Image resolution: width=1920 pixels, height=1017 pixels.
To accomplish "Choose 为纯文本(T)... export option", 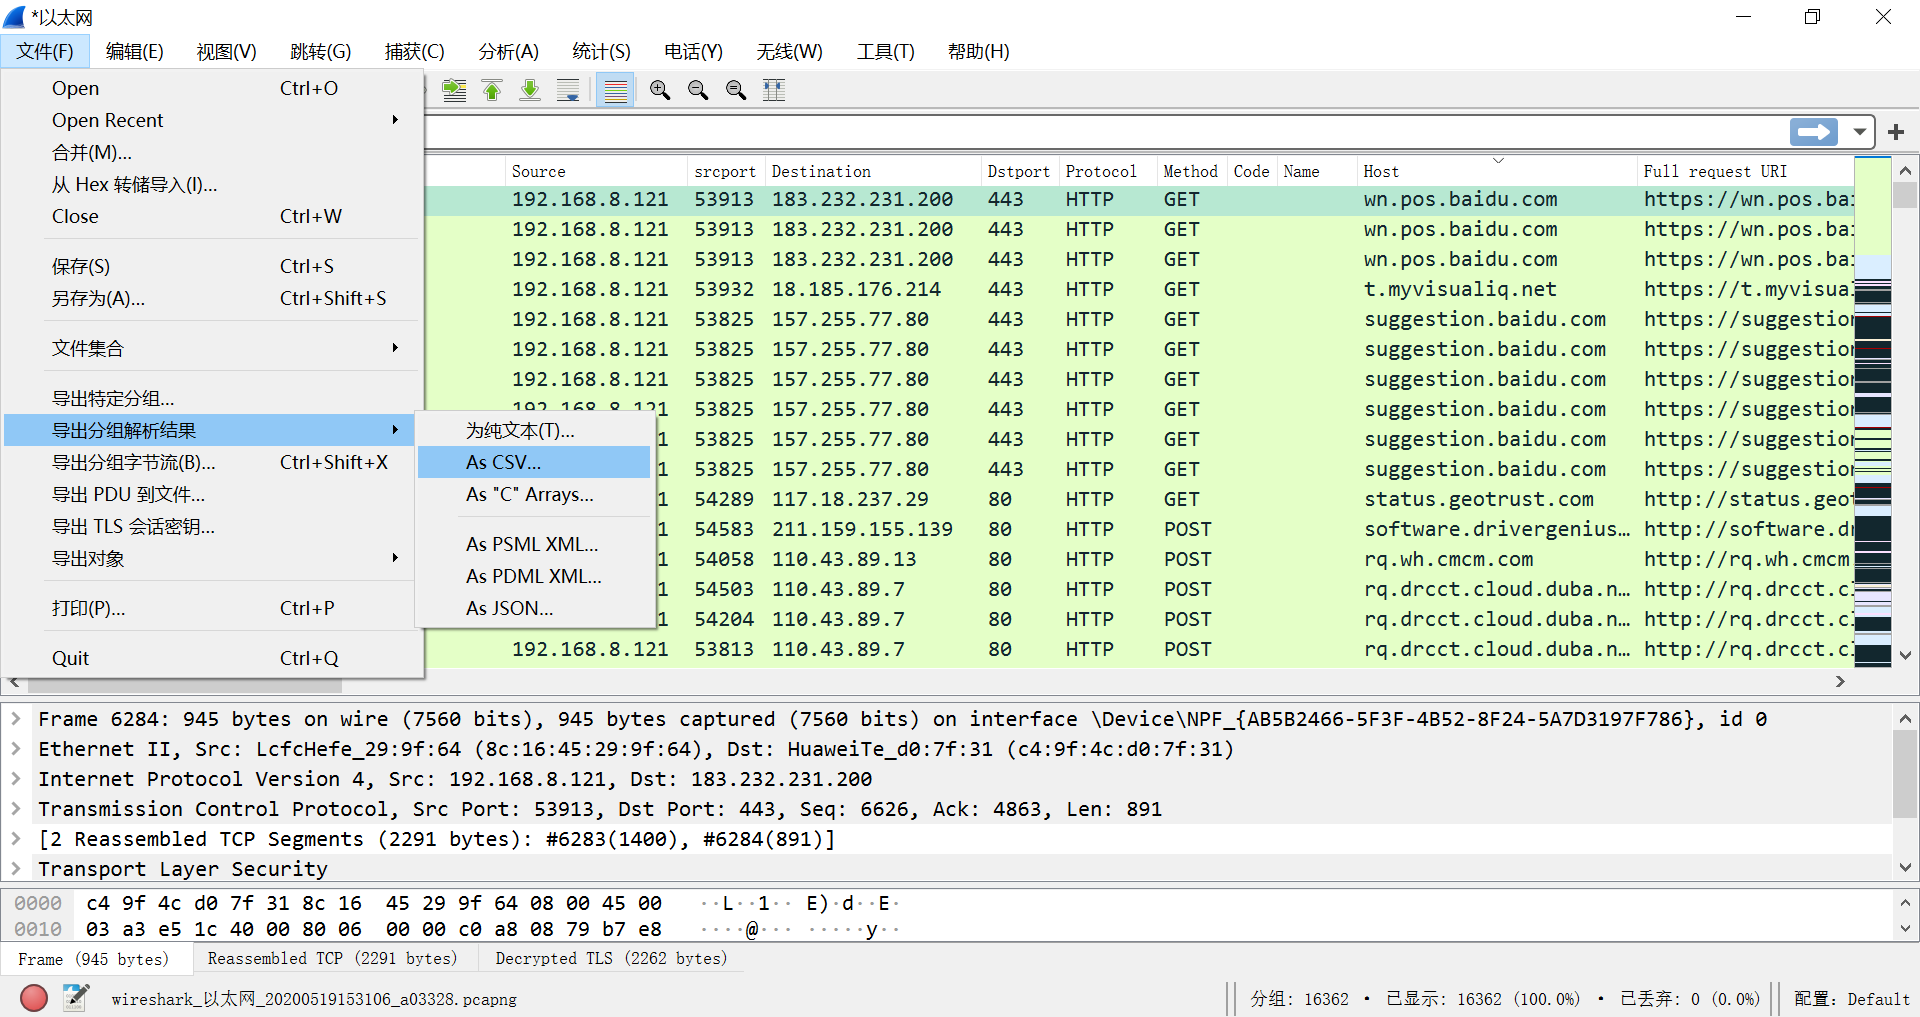I will click(x=534, y=430).
